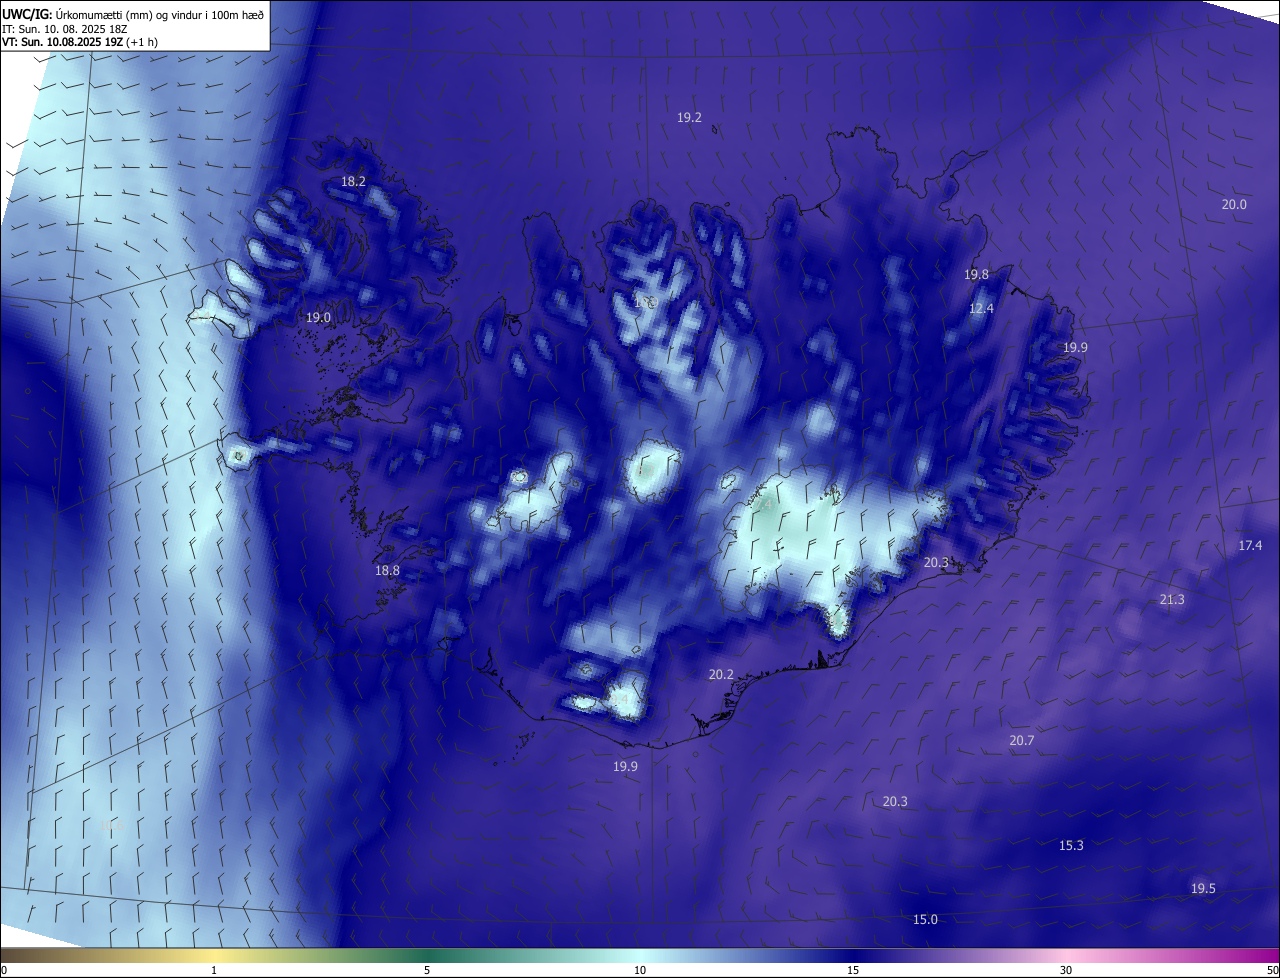Click the 15.3 value on the map
The height and width of the screenshot is (978, 1280).
[x=1071, y=845]
